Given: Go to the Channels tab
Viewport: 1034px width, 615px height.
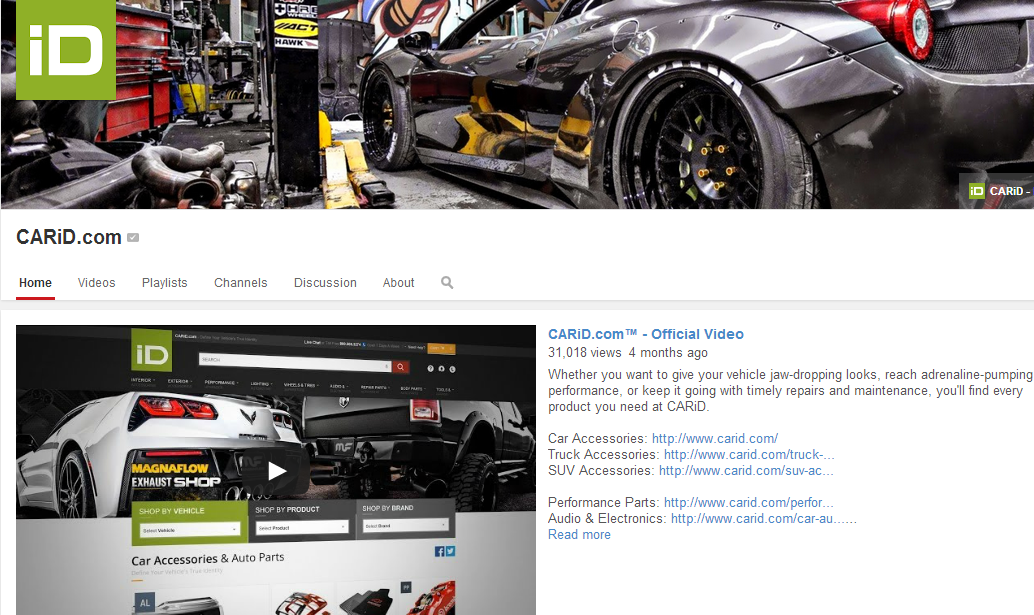Looking at the screenshot, I should tap(241, 283).
